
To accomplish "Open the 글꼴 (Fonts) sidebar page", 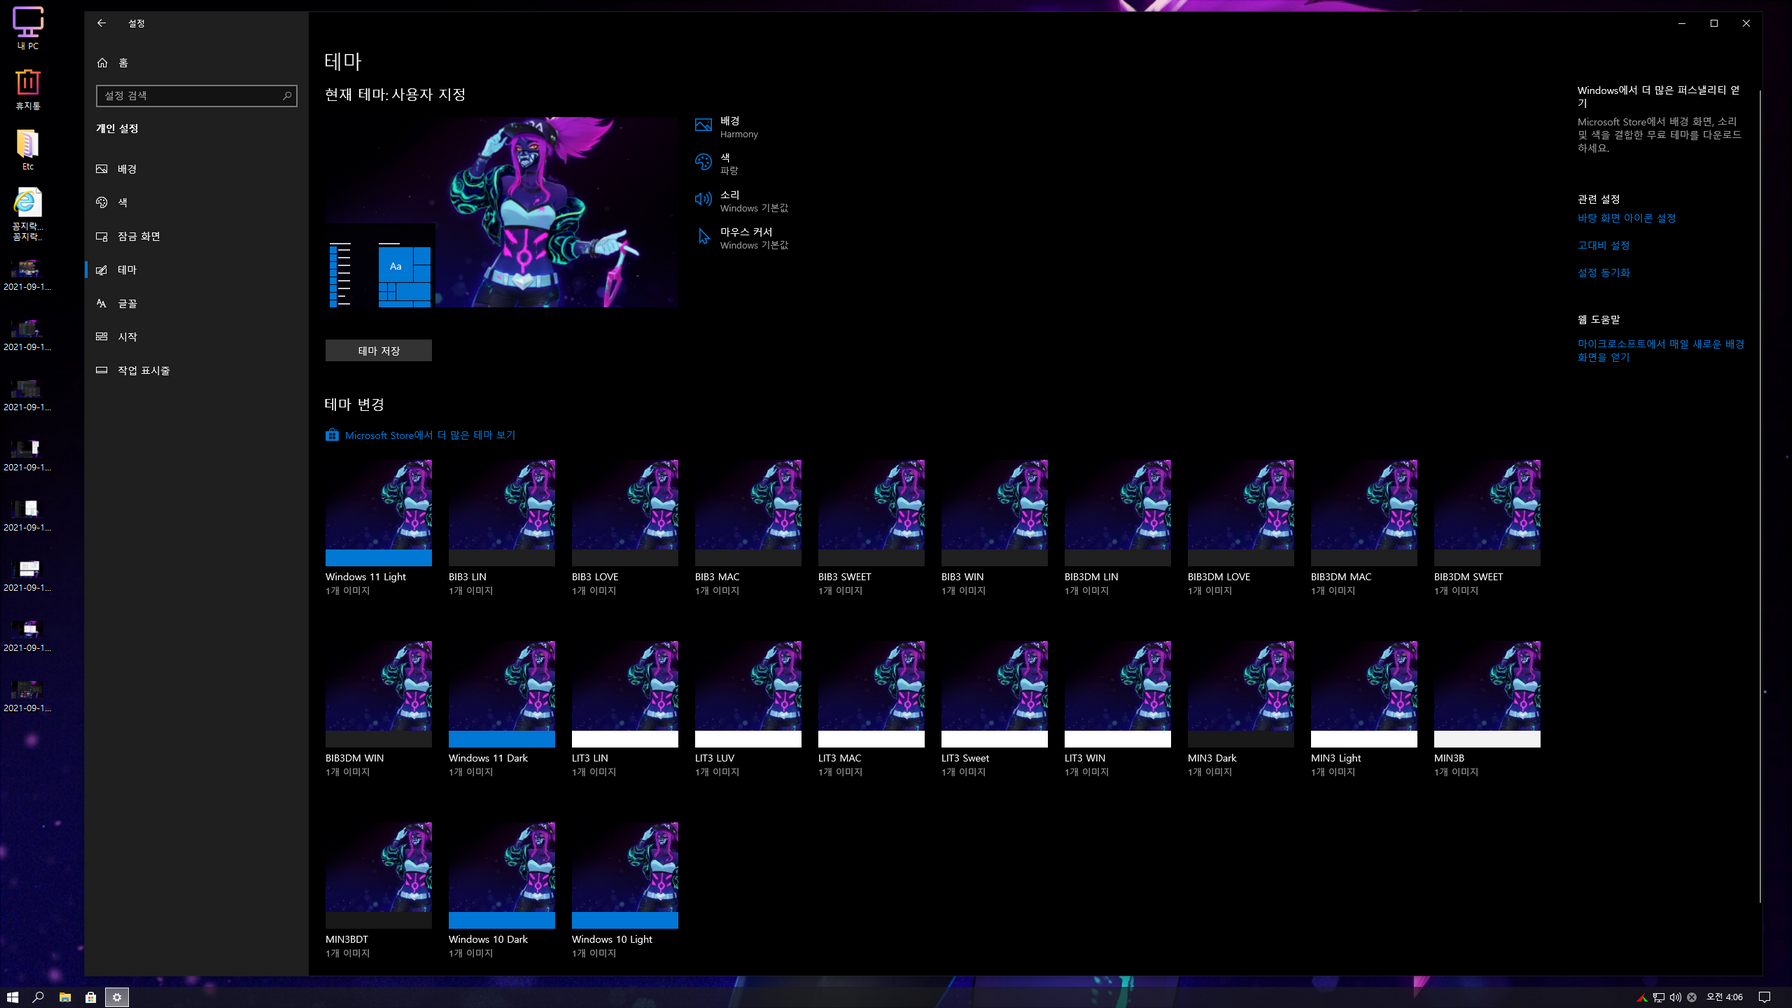I will 197,303.
